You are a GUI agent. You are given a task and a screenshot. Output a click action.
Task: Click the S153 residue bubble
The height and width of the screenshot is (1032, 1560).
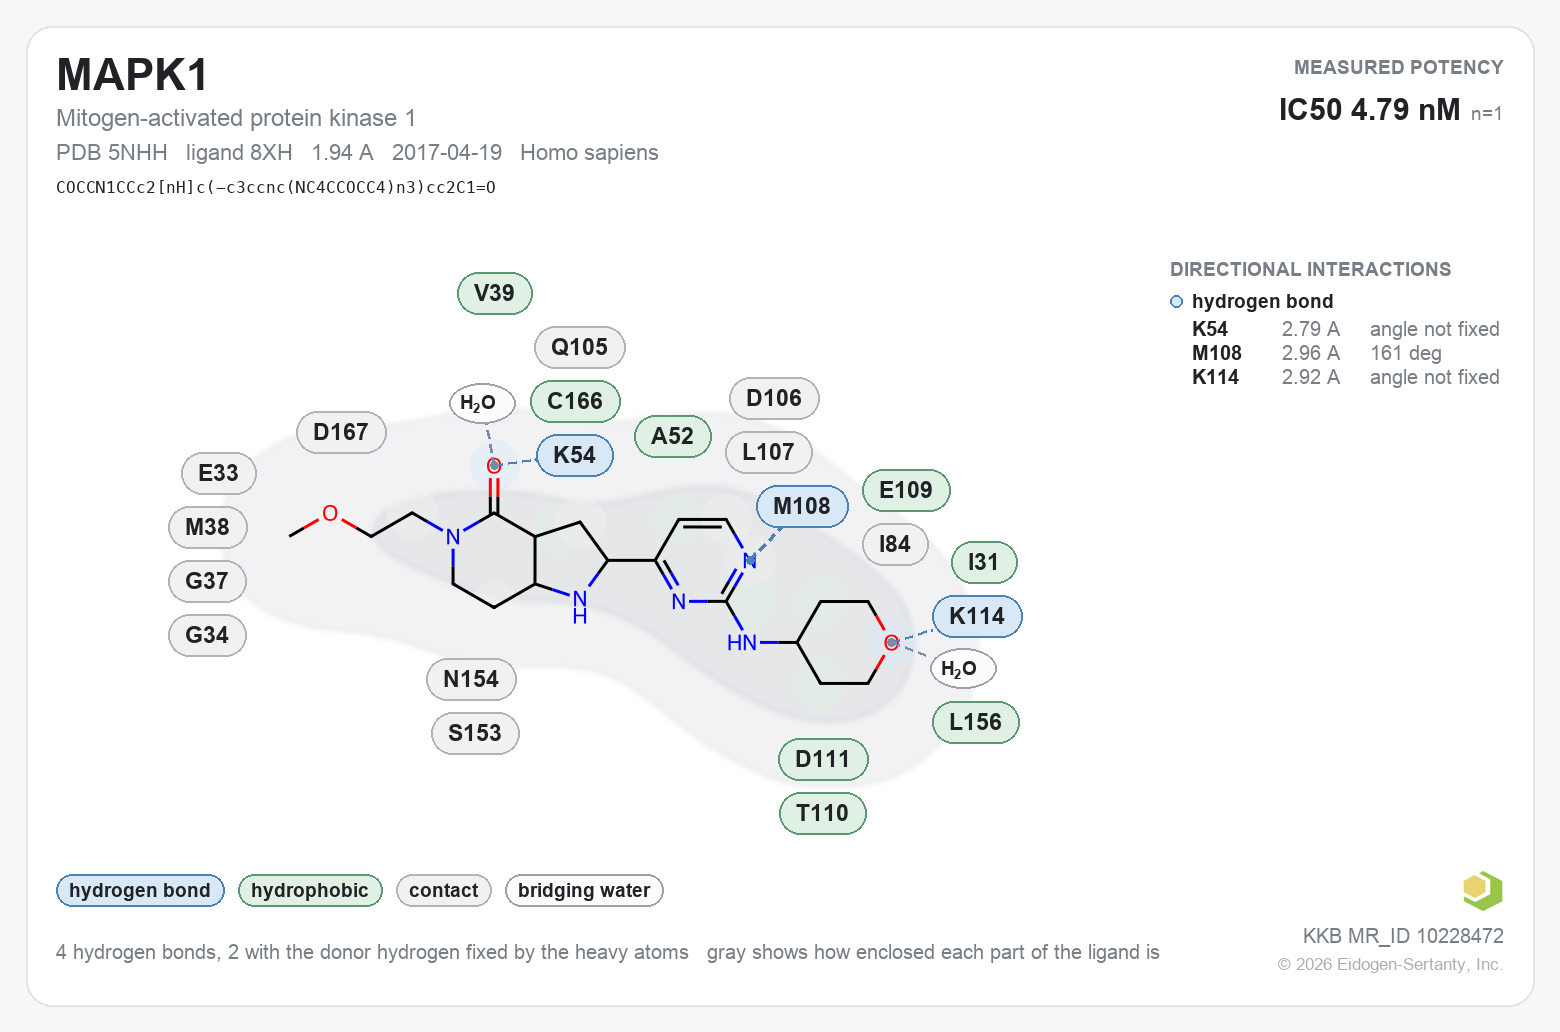tap(475, 734)
